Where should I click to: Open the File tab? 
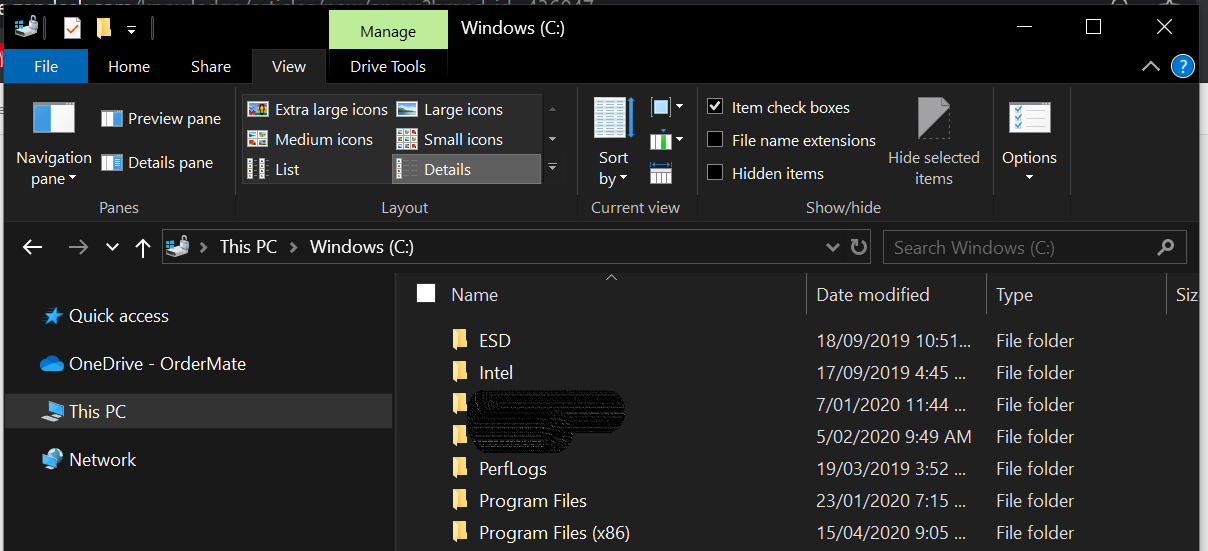click(x=46, y=67)
